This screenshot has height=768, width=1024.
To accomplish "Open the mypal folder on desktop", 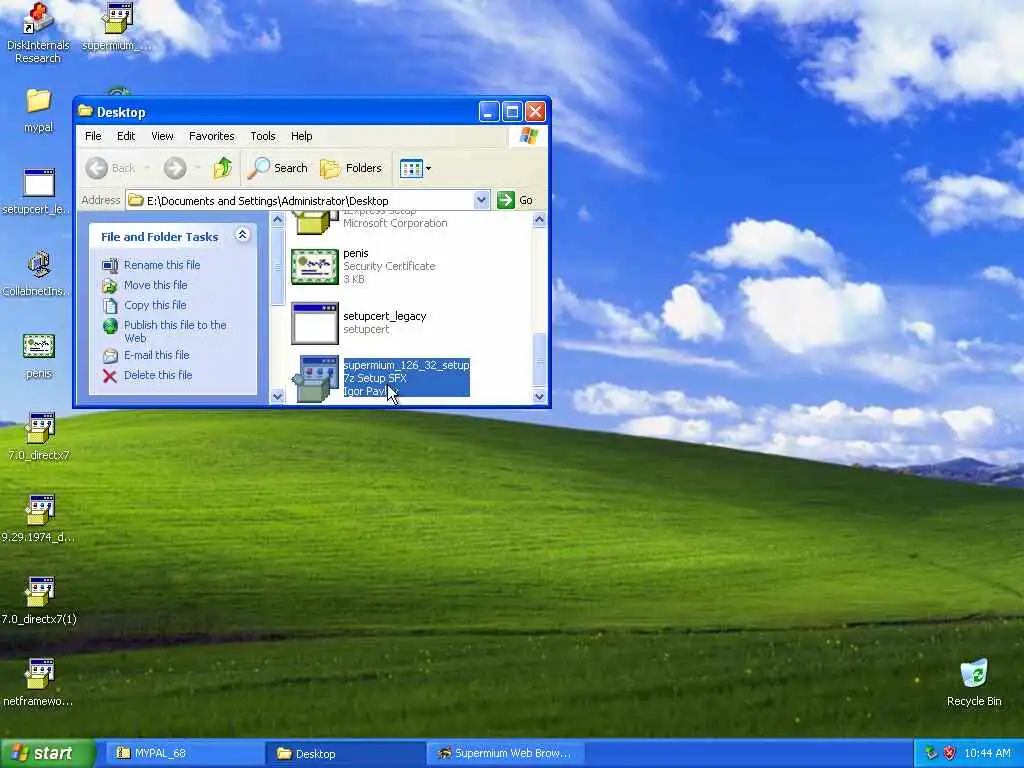I will pyautogui.click(x=39, y=110).
